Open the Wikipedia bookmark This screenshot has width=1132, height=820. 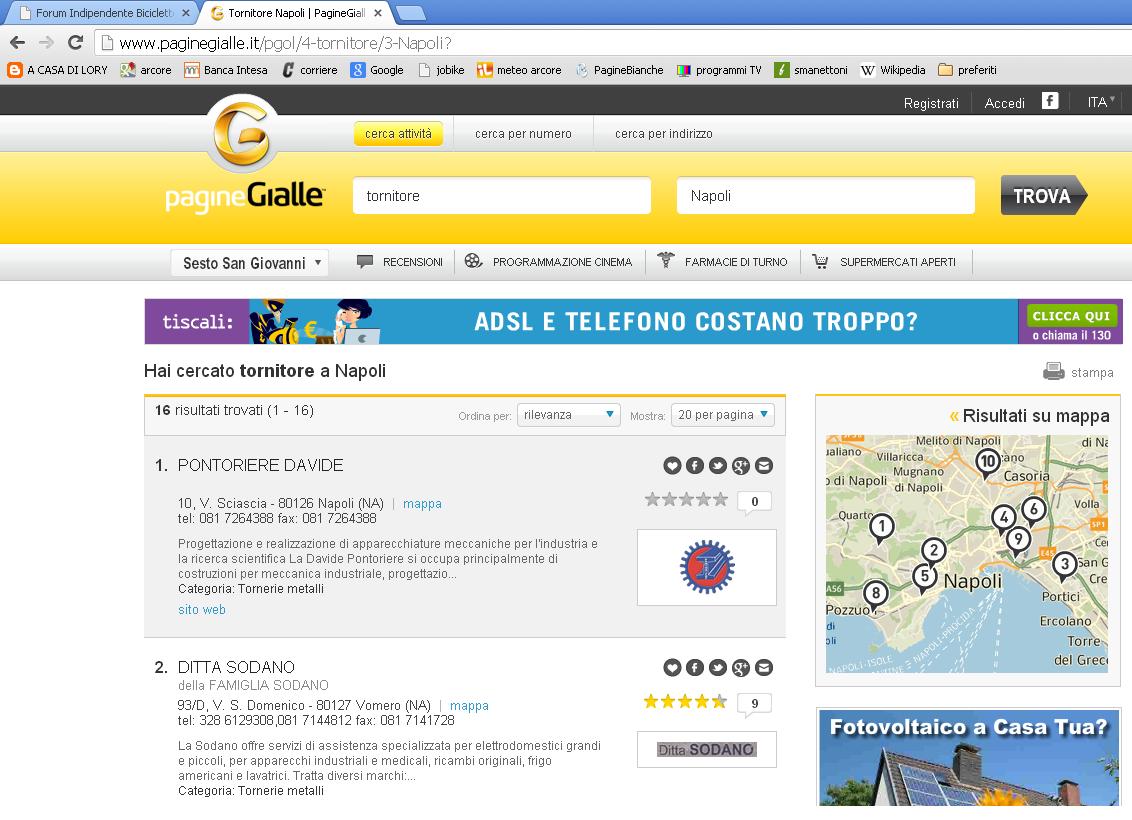893,70
